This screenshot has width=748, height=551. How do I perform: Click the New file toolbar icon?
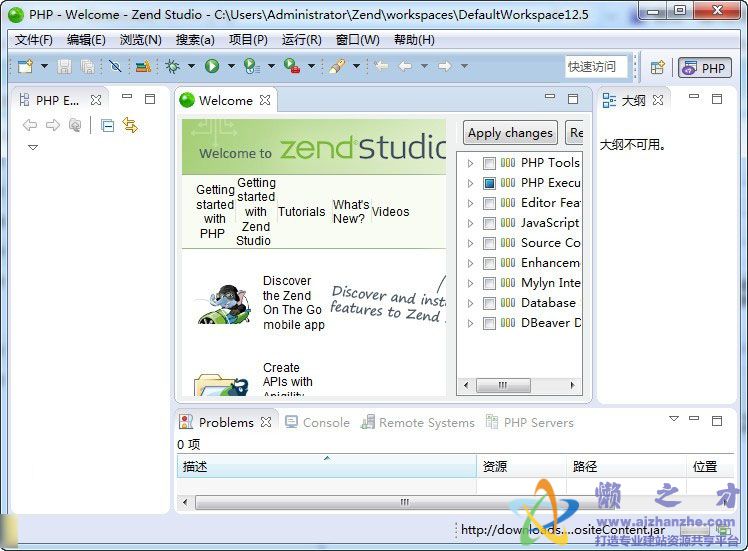click(25, 66)
